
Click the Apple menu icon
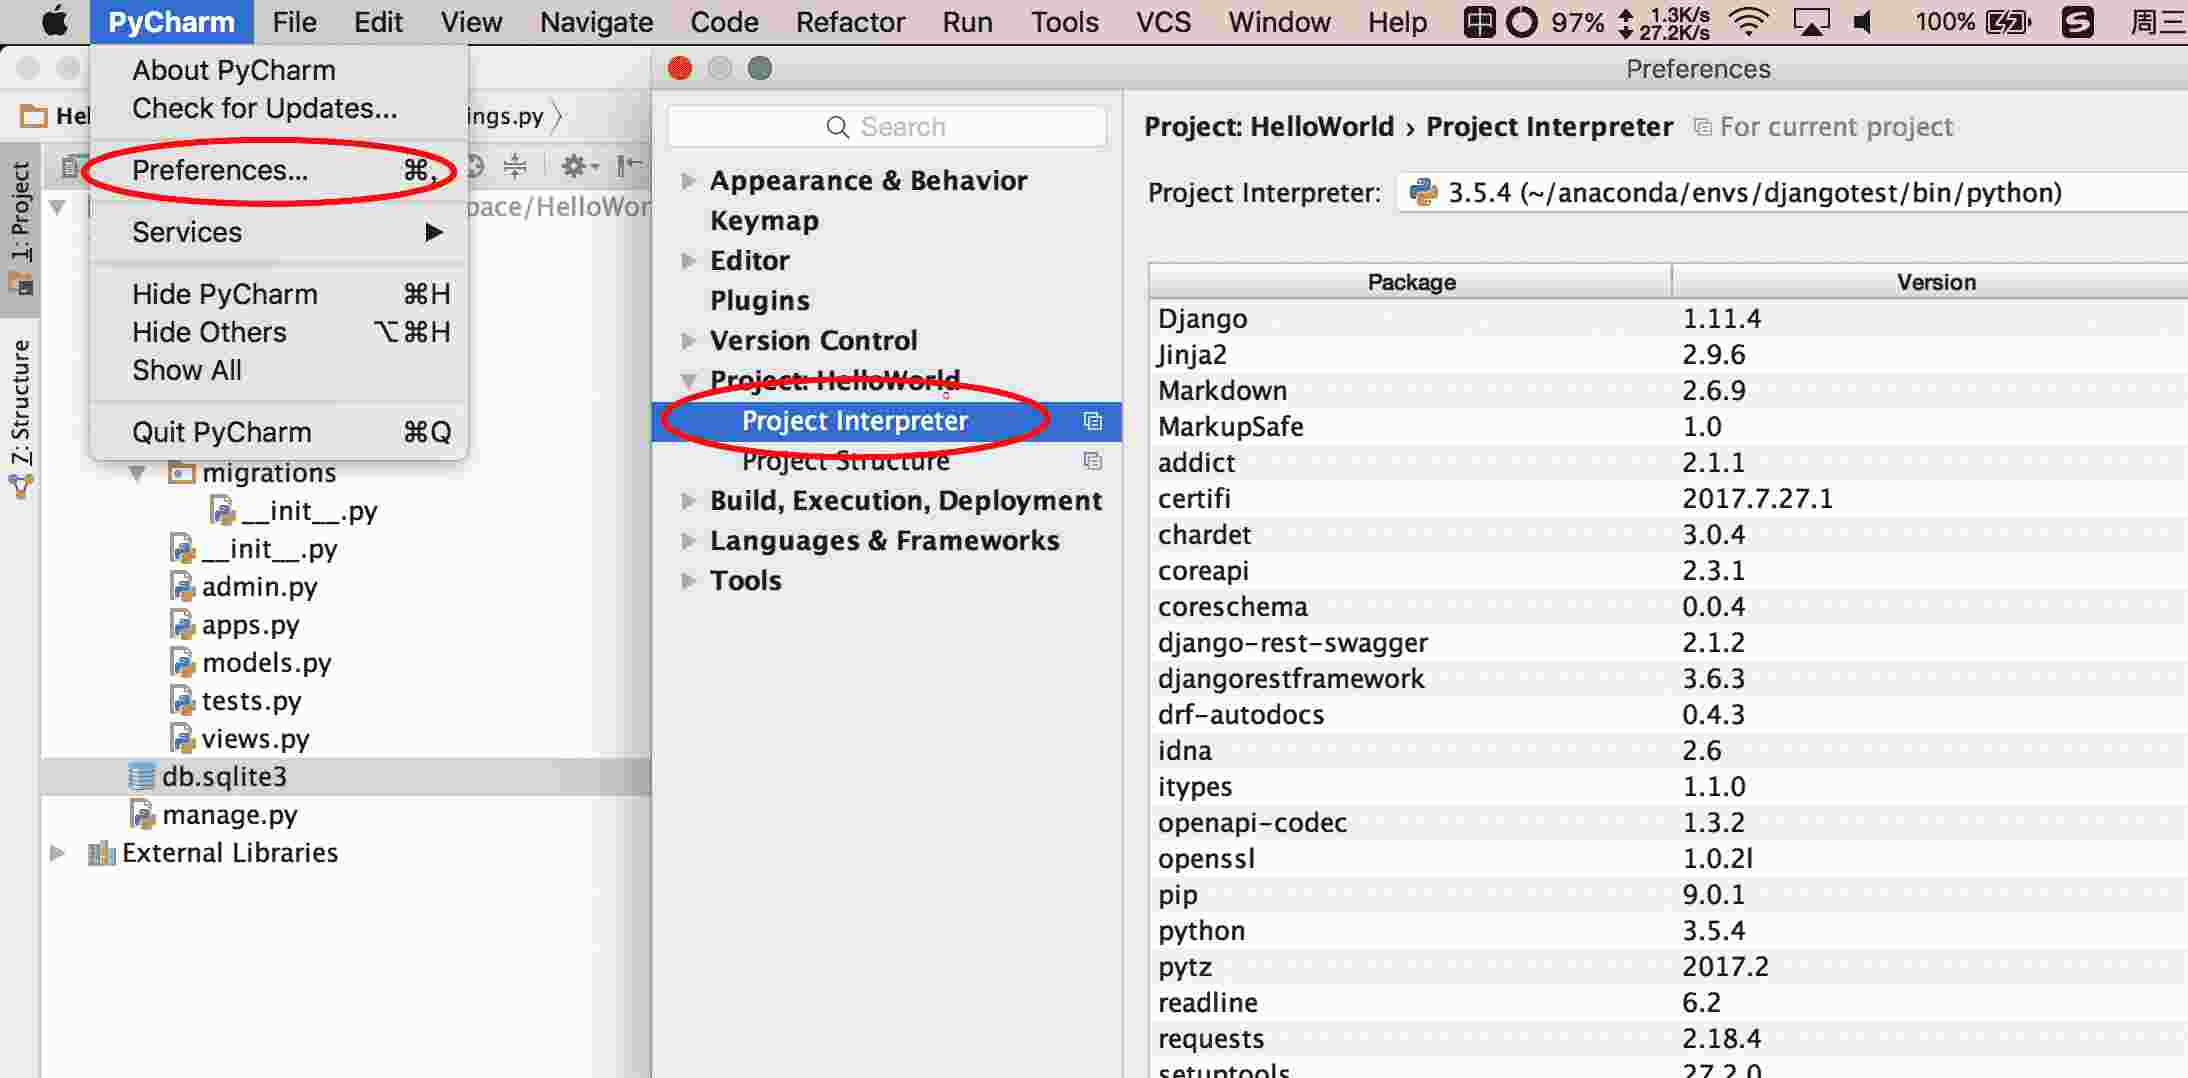54,21
